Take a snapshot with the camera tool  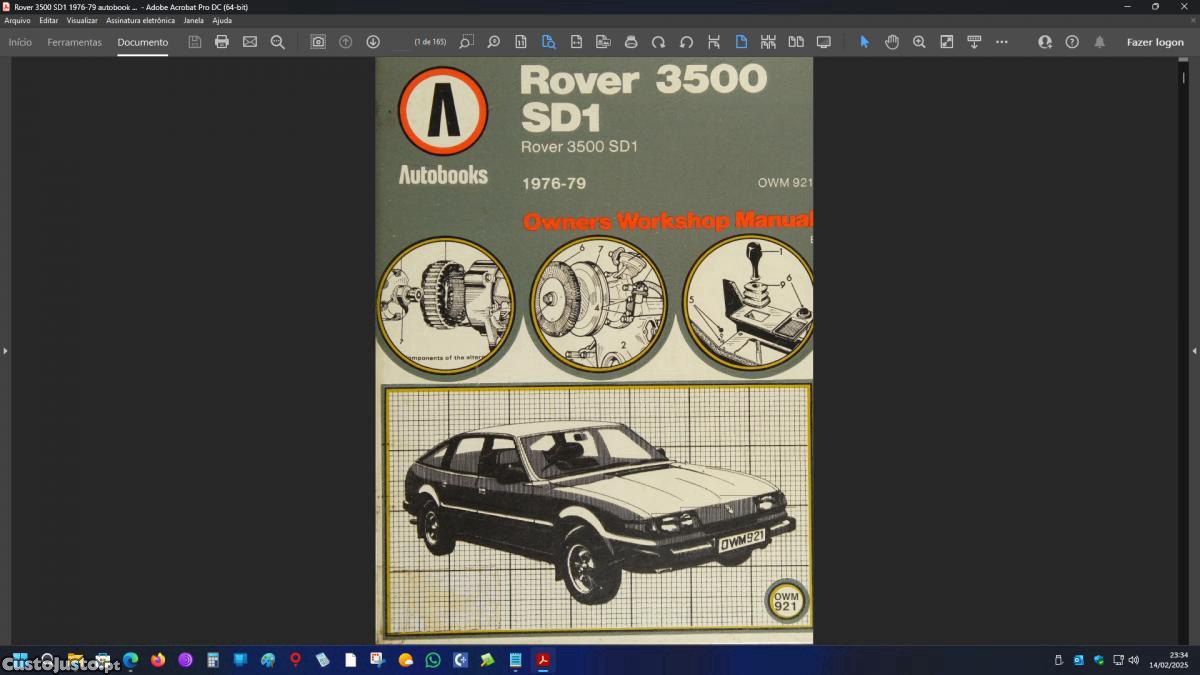(318, 42)
